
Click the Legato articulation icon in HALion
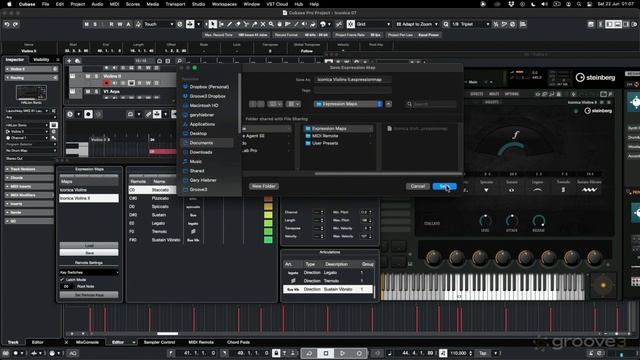[x=538, y=190]
